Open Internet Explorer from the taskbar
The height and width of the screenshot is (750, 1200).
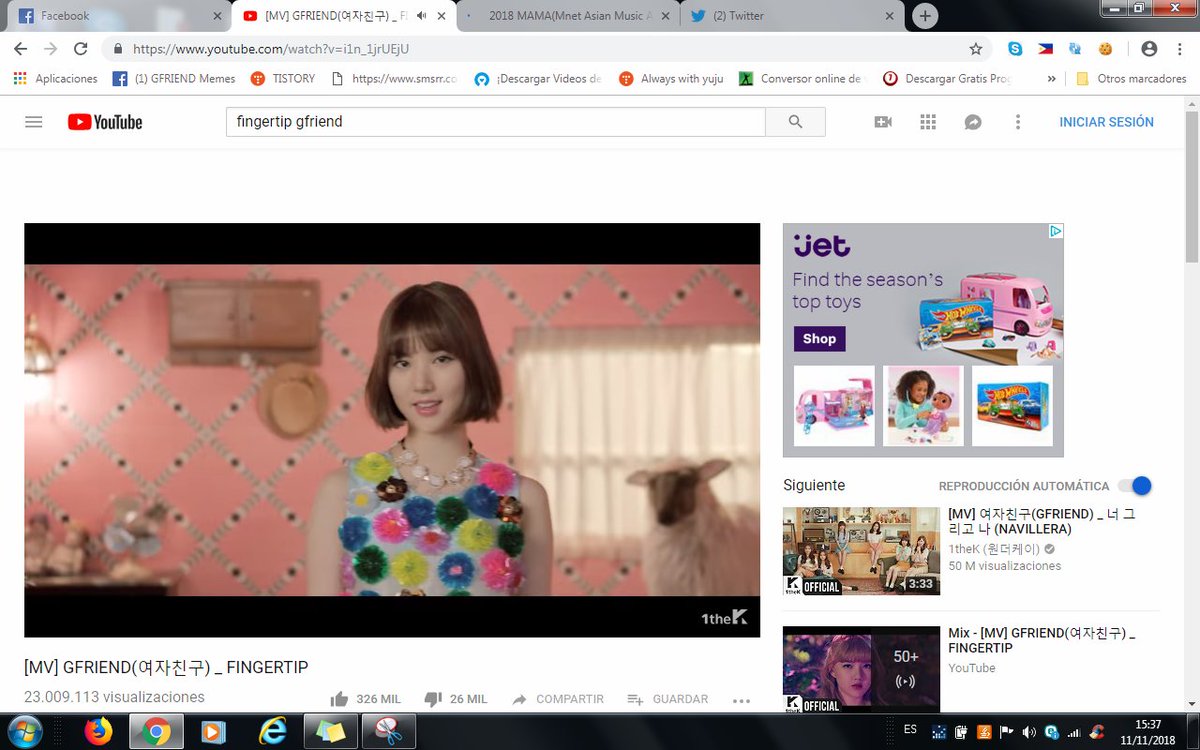click(x=271, y=731)
